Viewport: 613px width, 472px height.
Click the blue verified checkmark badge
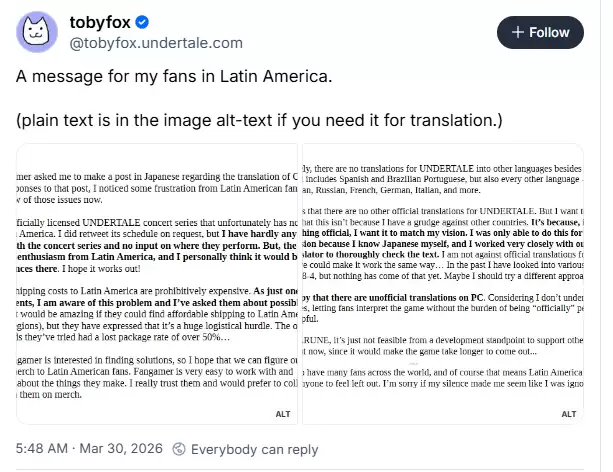(x=144, y=22)
